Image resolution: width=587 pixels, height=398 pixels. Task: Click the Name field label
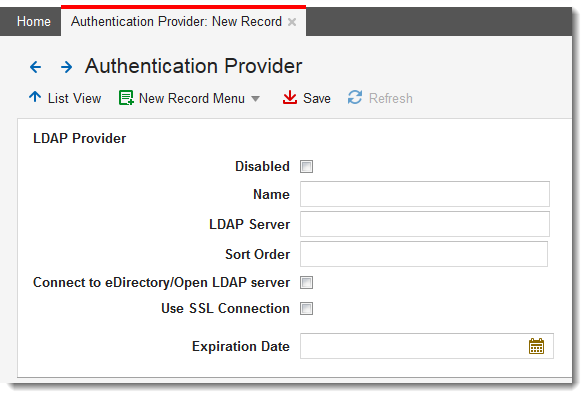[x=271, y=194]
